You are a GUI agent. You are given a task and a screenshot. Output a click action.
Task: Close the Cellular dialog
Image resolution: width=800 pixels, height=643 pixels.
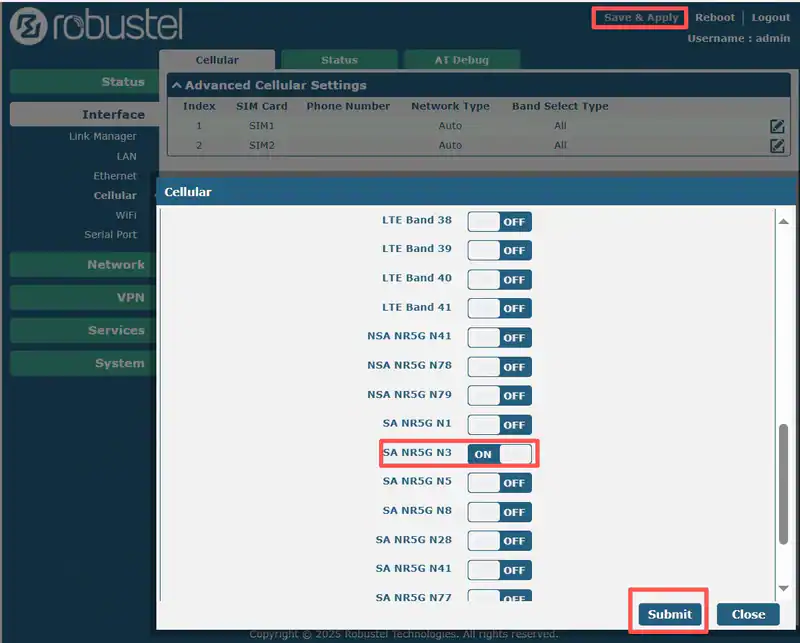(747, 614)
